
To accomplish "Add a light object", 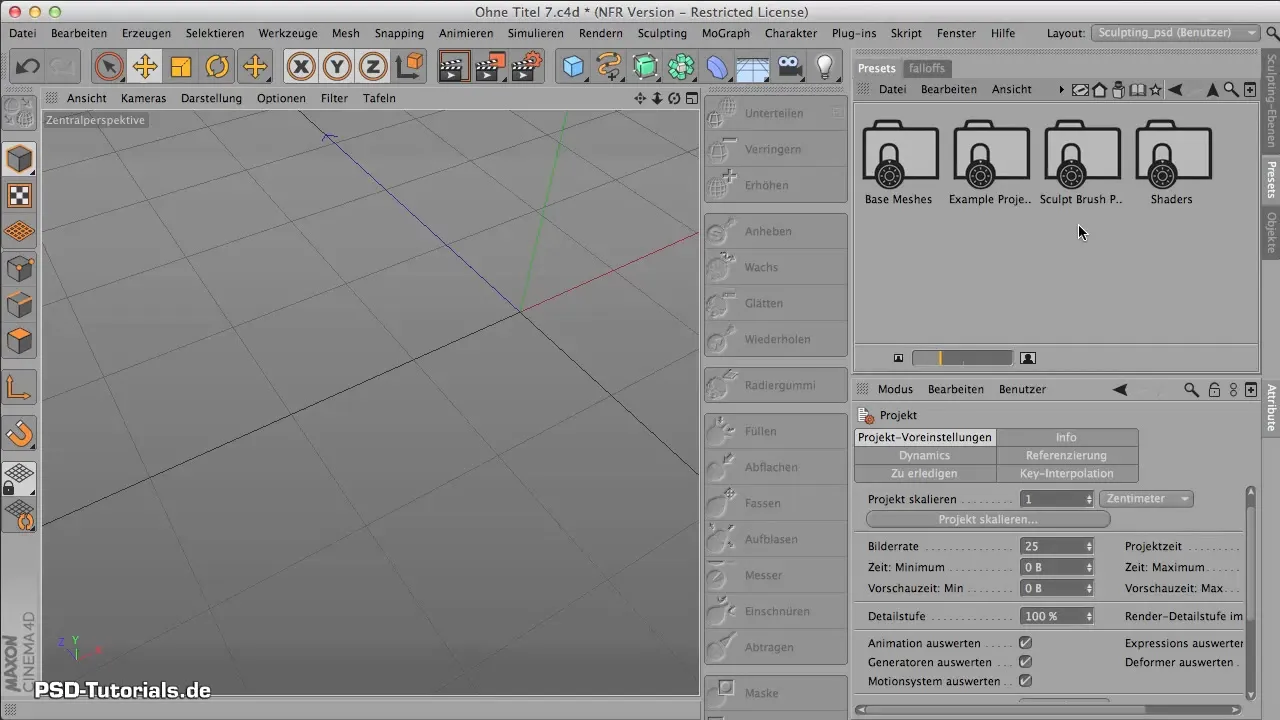I will tap(824, 67).
